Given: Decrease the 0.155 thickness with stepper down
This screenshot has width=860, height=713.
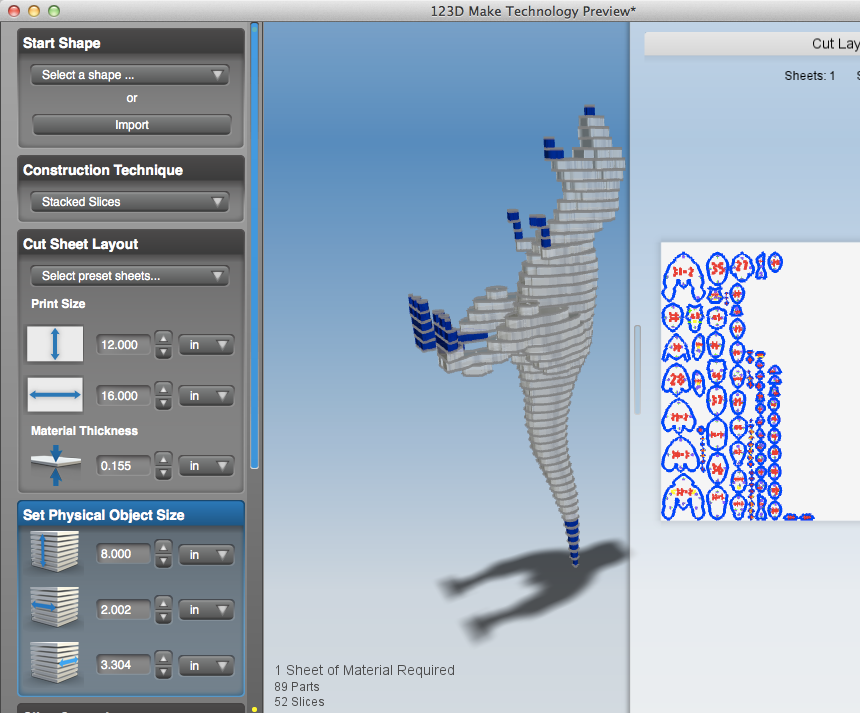Looking at the screenshot, I should click(x=163, y=473).
